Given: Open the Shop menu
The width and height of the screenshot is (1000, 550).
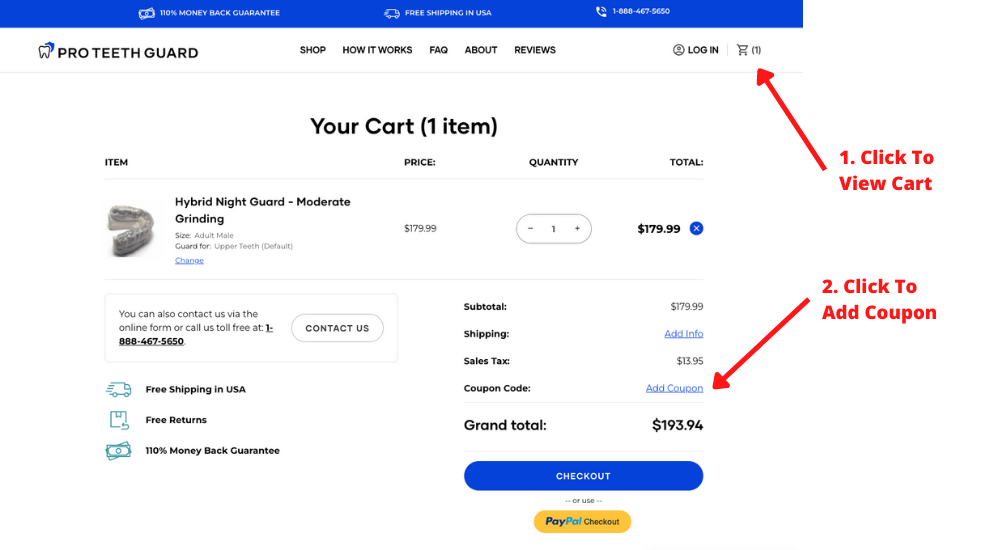Looking at the screenshot, I should tap(313, 50).
